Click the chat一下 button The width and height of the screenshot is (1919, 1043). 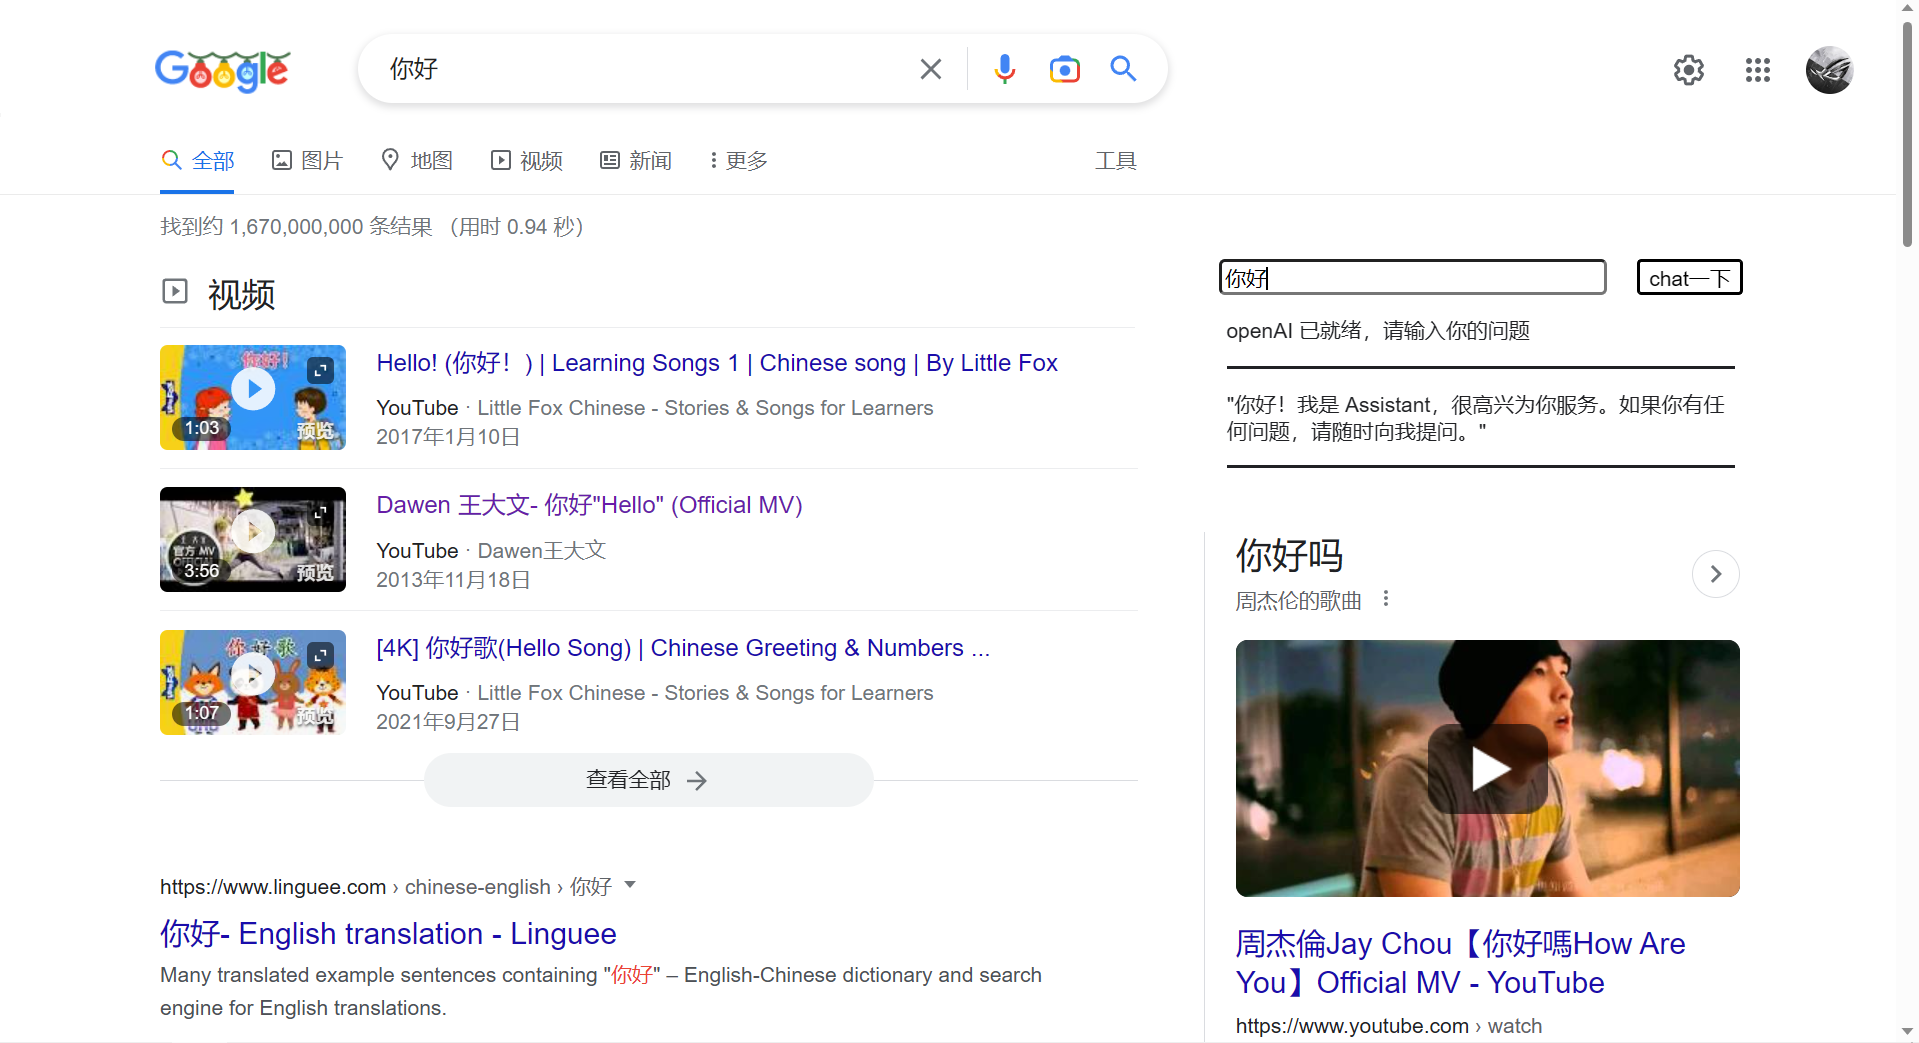[x=1689, y=278]
